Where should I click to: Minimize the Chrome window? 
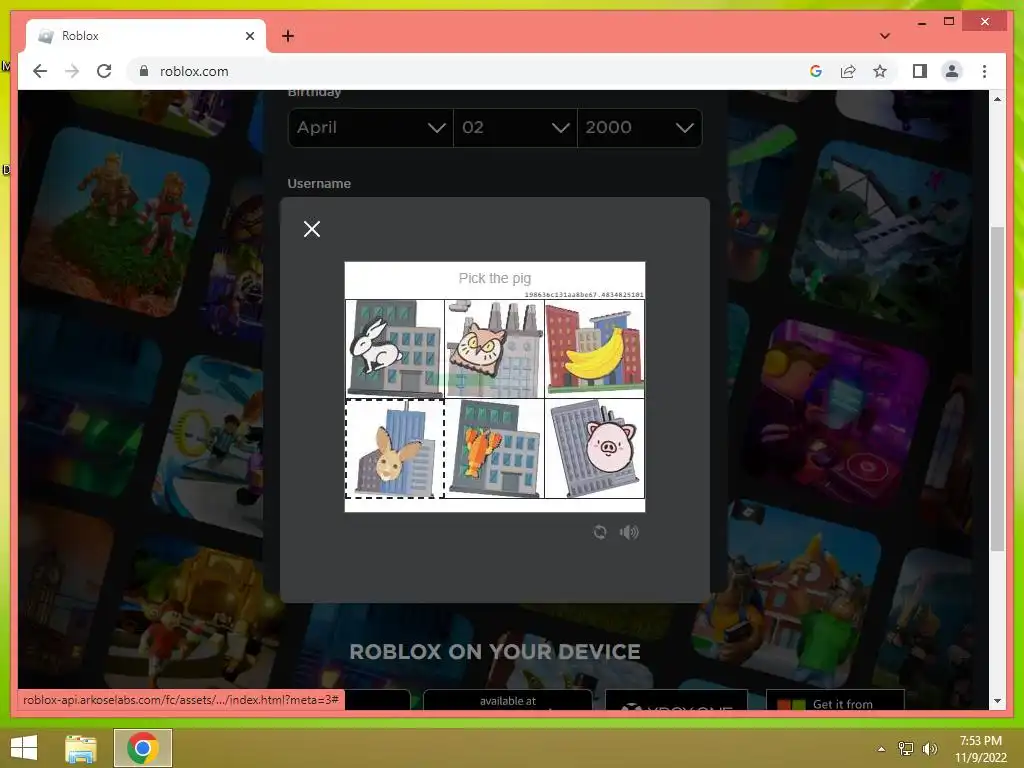[x=921, y=22]
